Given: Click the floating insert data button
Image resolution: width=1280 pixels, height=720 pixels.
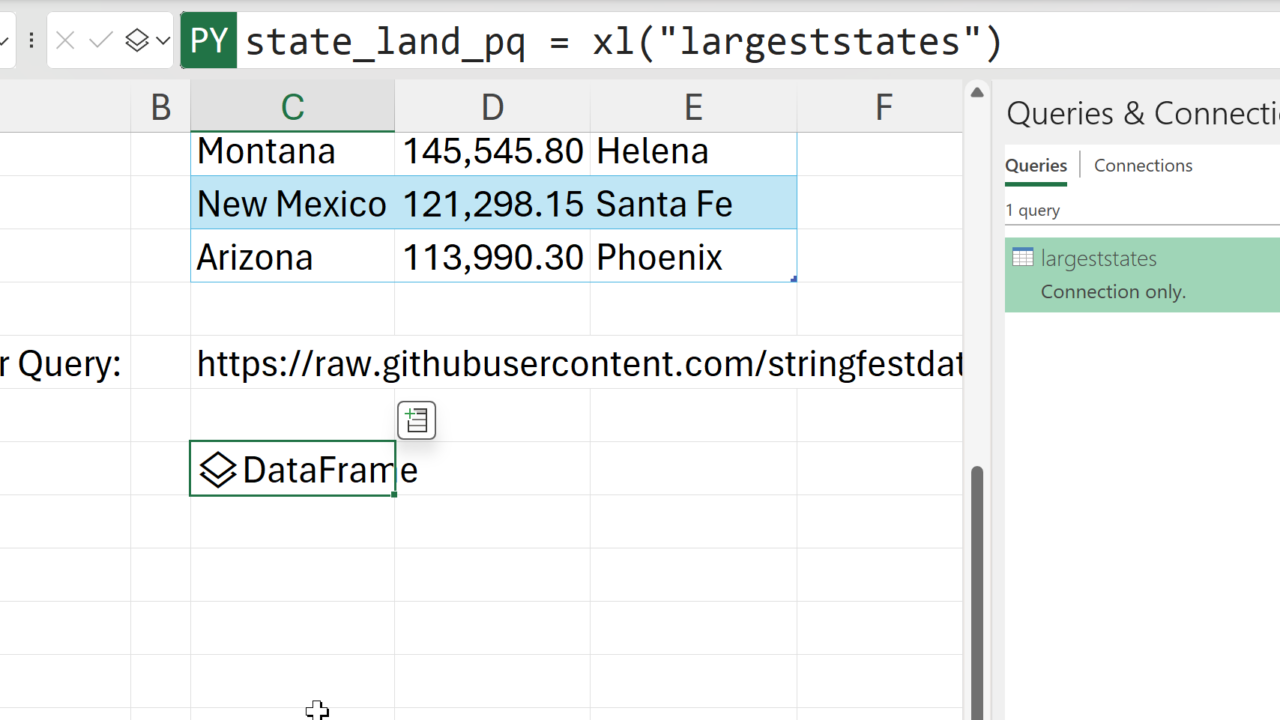Looking at the screenshot, I should point(416,420).
